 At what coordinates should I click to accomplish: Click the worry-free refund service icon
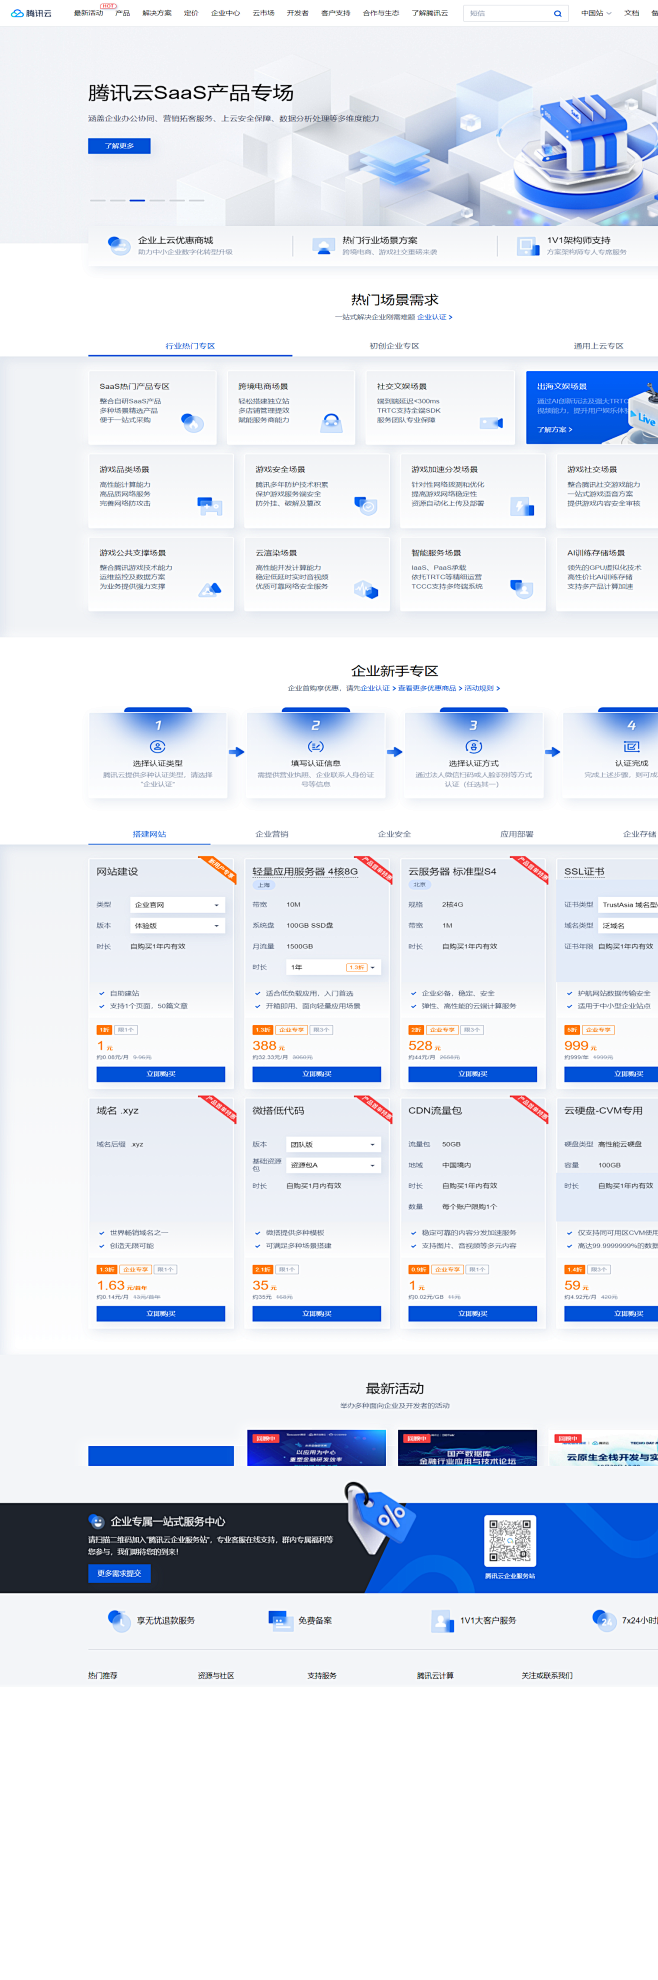[119, 1620]
